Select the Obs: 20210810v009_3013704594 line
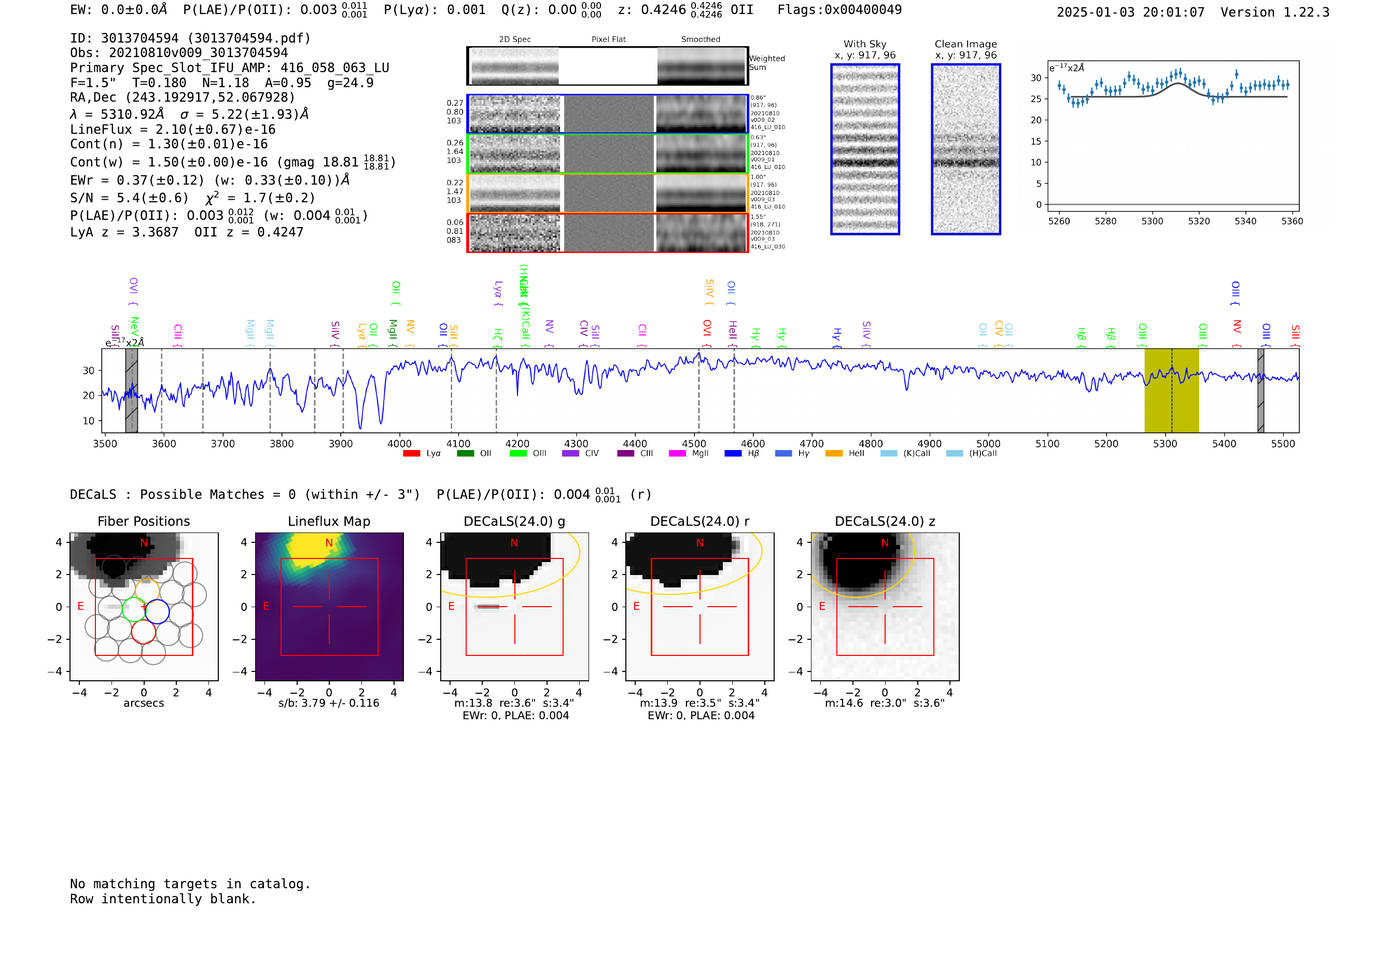This screenshot has height=953, width=1400. pyautogui.click(x=179, y=53)
